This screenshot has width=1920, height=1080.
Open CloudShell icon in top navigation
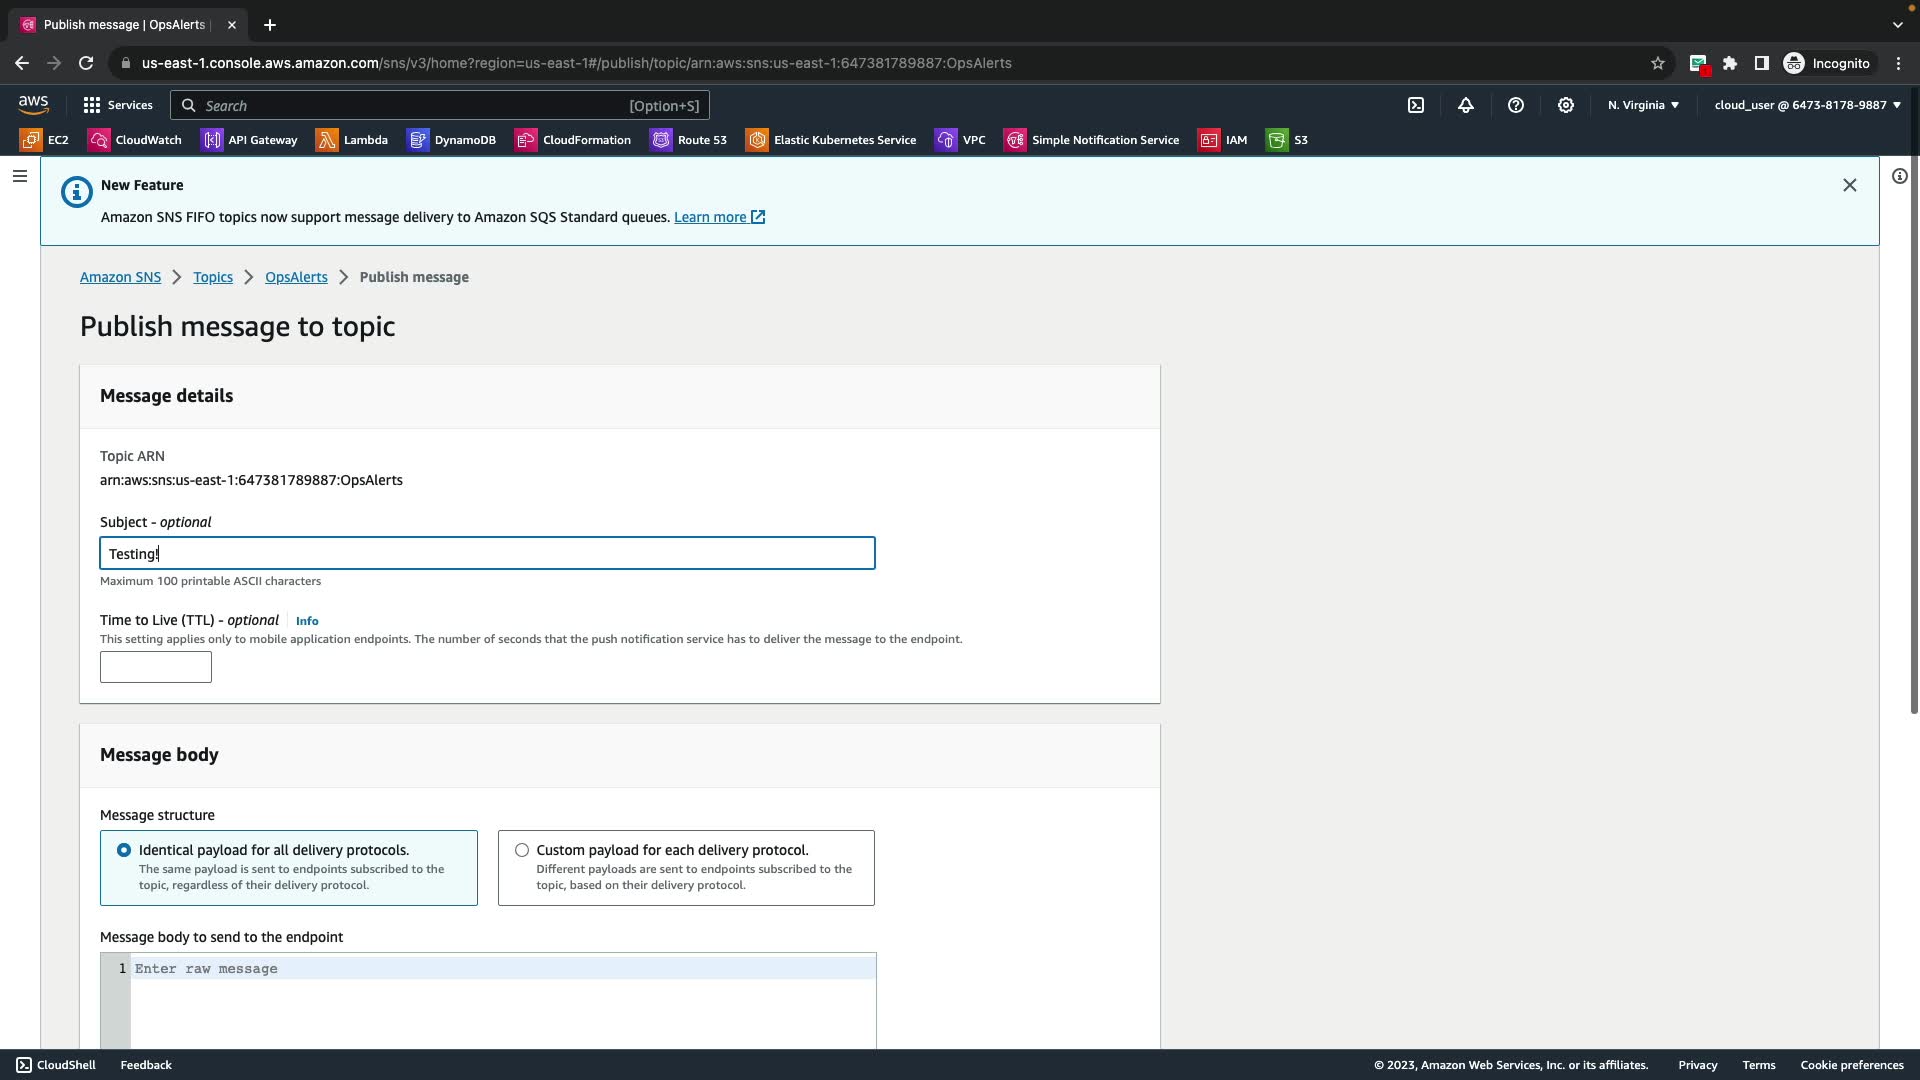[x=1416, y=105]
